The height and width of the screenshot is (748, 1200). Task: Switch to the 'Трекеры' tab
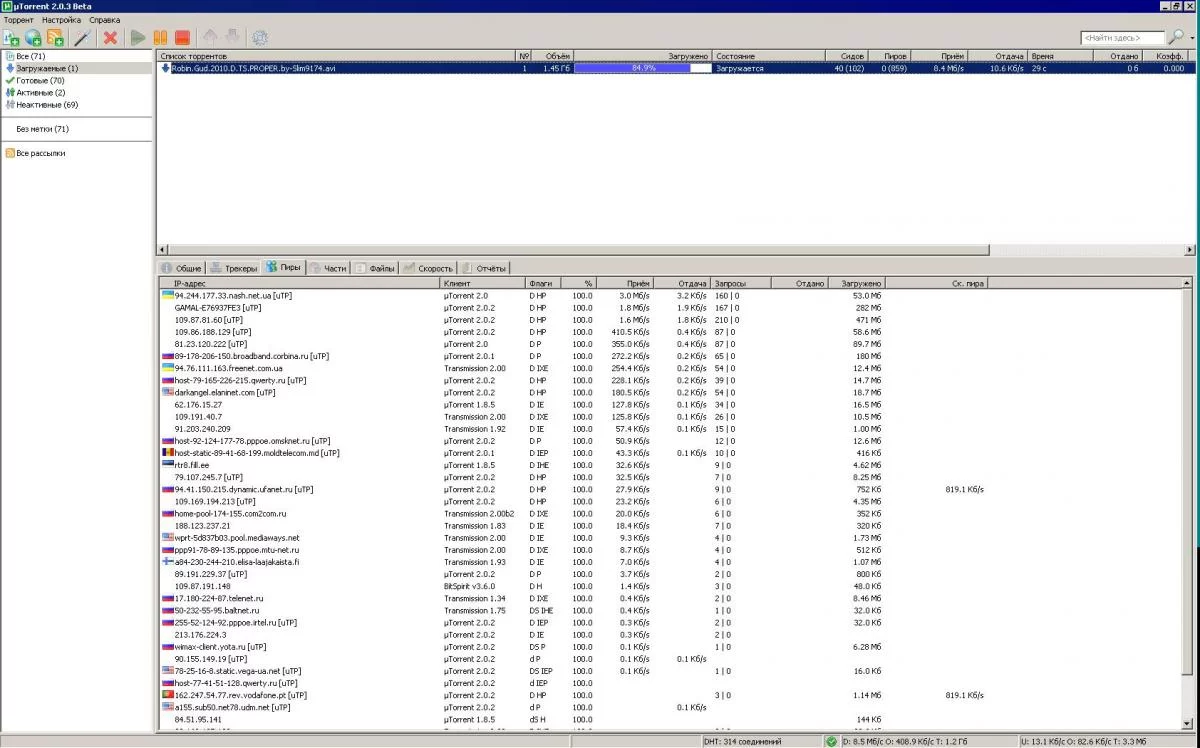pos(234,268)
